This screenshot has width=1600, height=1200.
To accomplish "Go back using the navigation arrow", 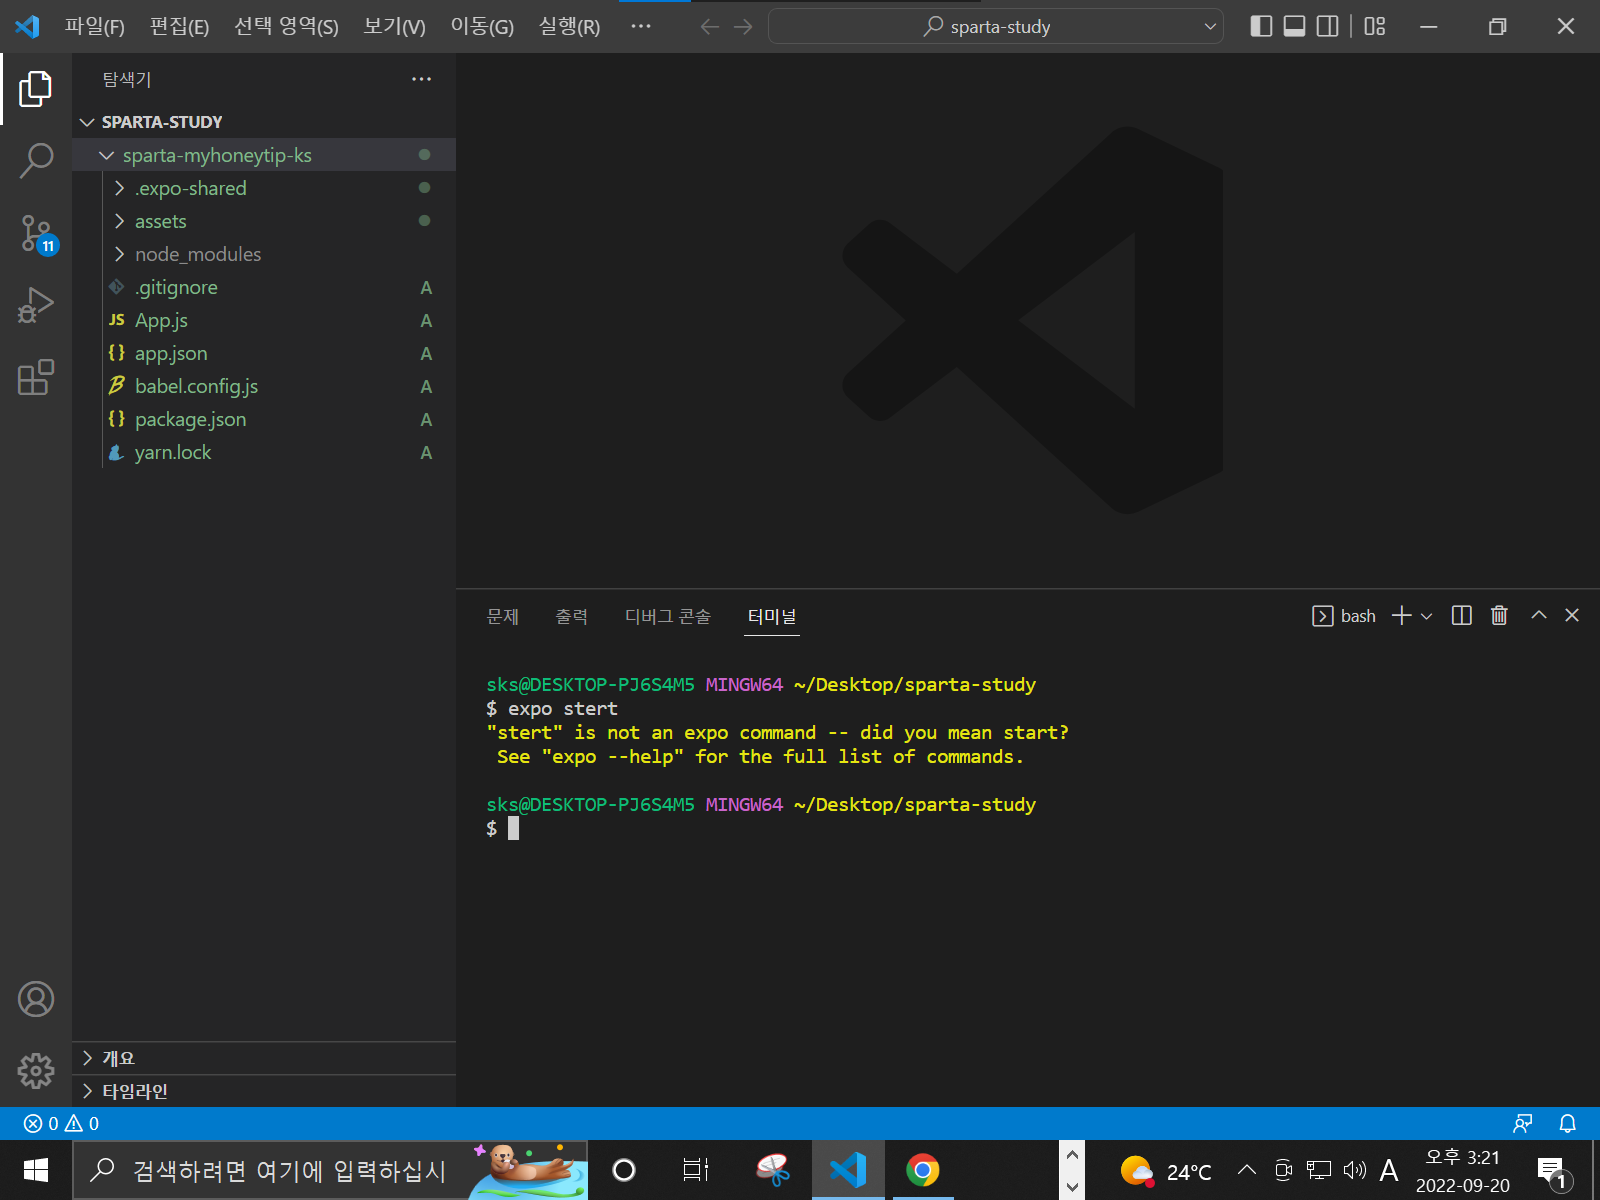I will (710, 27).
